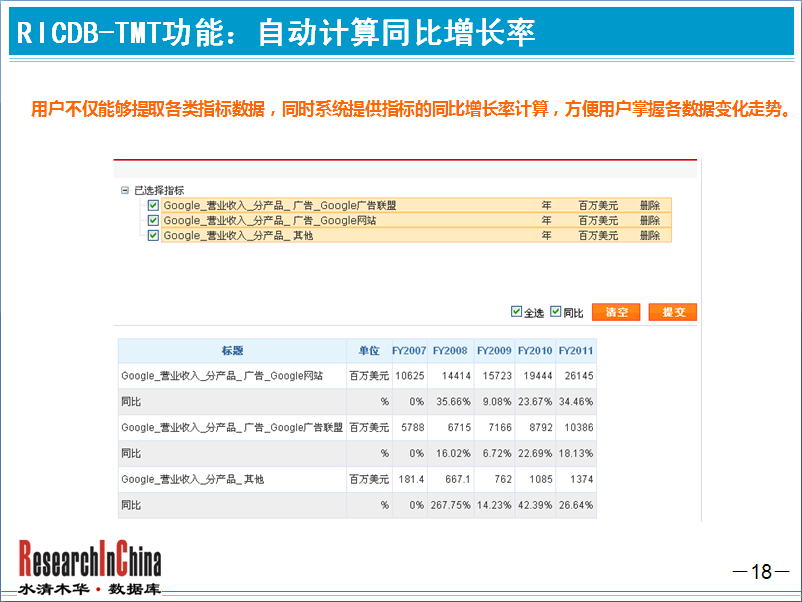Click the 26145 table cell
The image size is (802, 602).
pos(576,376)
